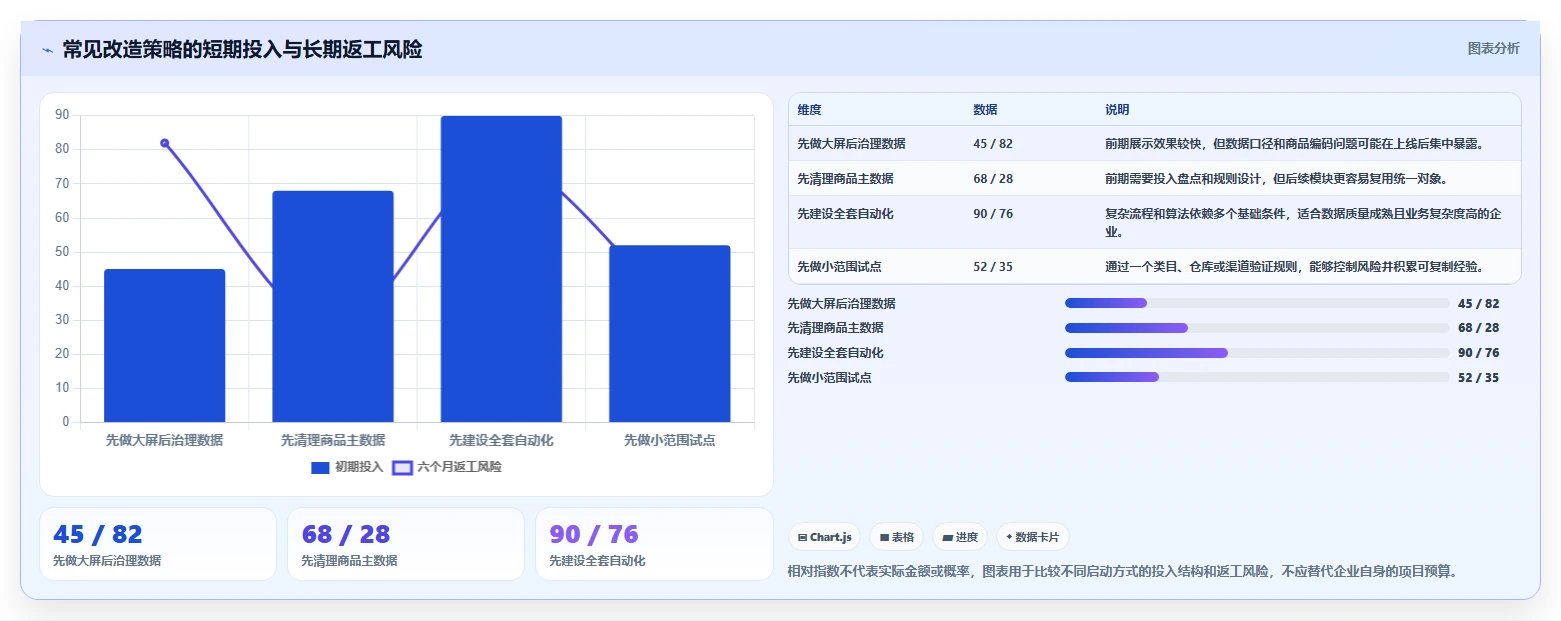Click the 先做小范围试点 progress bar

pyautogui.click(x=1257, y=377)
